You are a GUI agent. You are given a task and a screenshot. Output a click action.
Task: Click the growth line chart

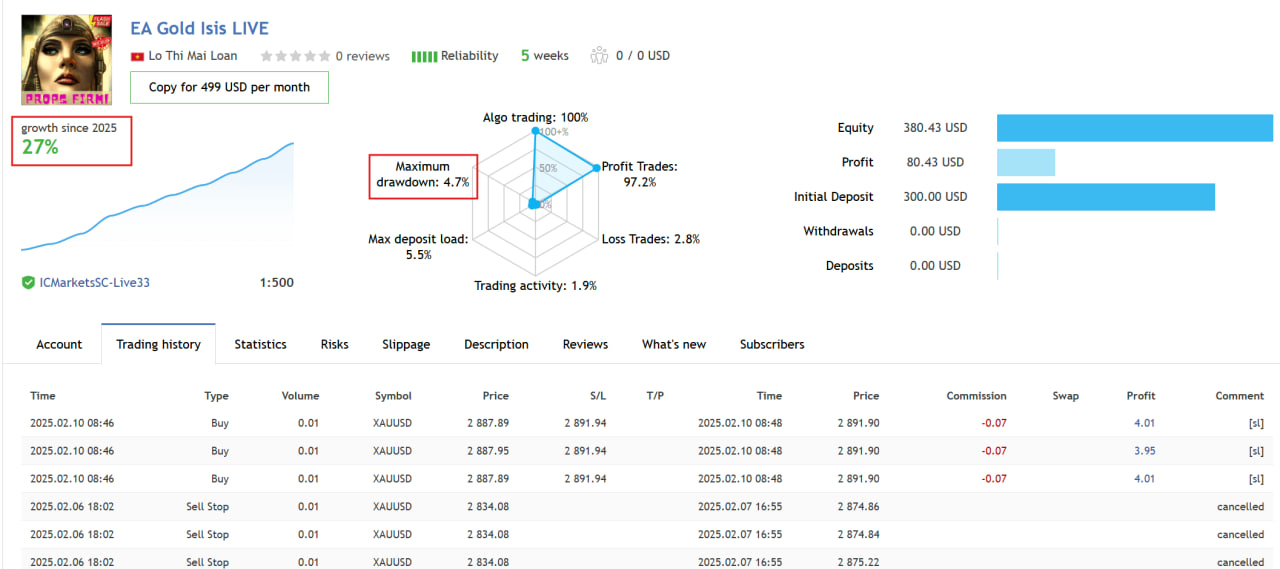[157, 197]
